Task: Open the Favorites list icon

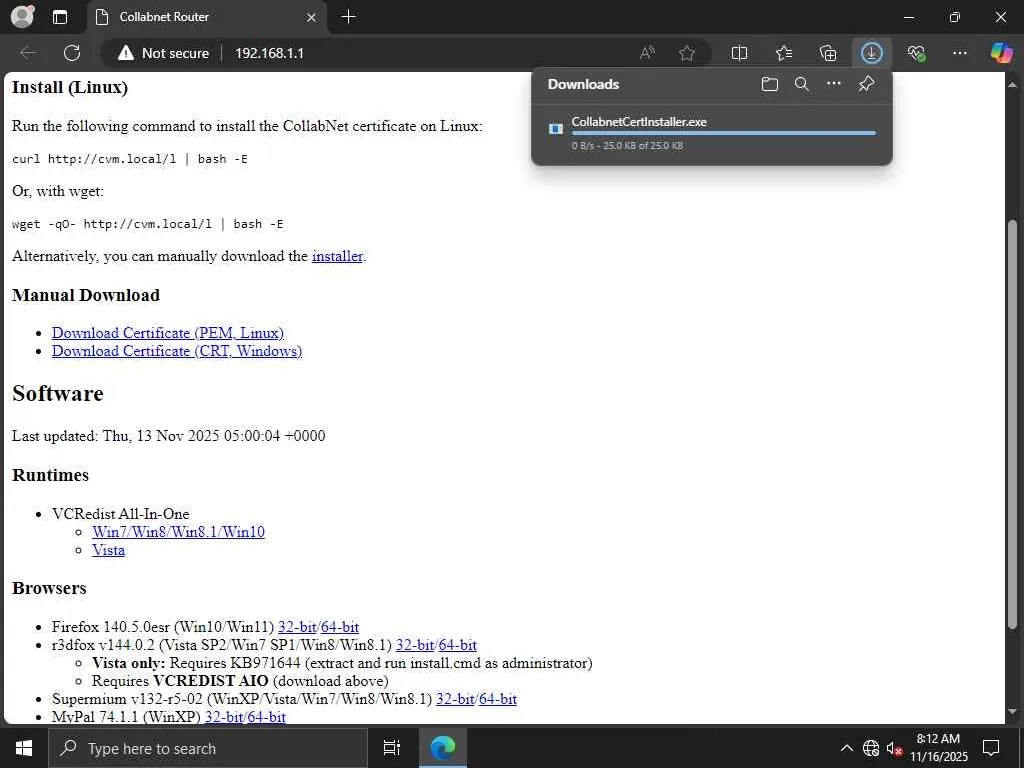Action: (784, 53)
